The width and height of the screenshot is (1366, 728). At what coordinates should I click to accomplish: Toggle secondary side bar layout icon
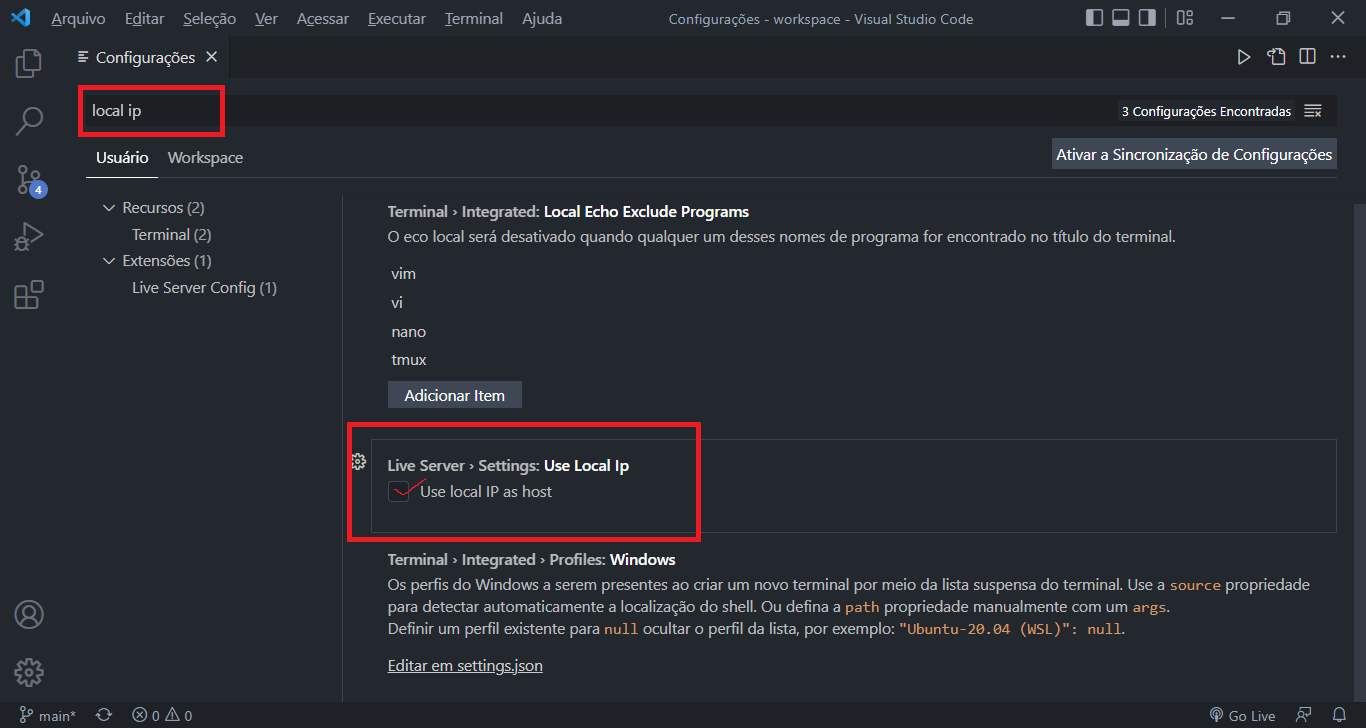1148,18
